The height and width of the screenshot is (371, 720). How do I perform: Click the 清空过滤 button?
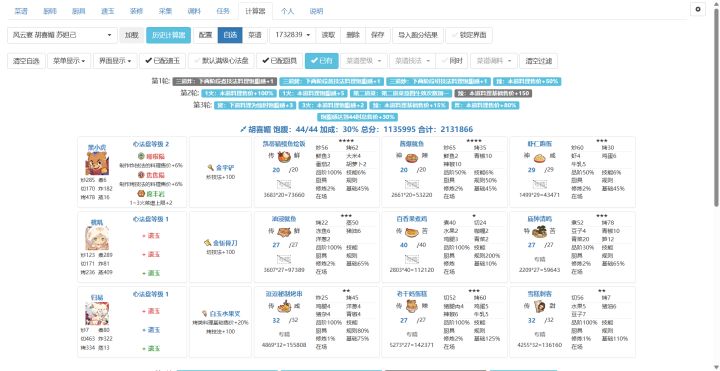click(539, 61)
